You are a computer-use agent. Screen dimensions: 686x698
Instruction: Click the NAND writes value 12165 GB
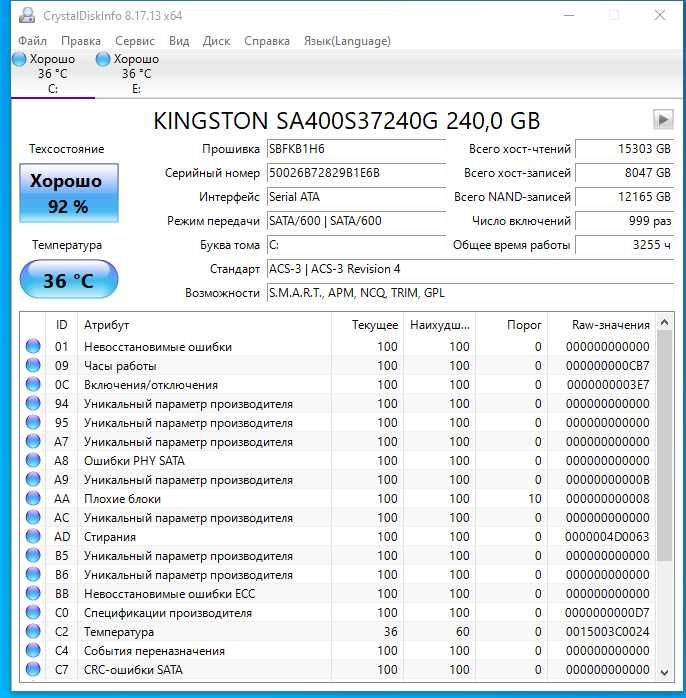coord(624,197)
